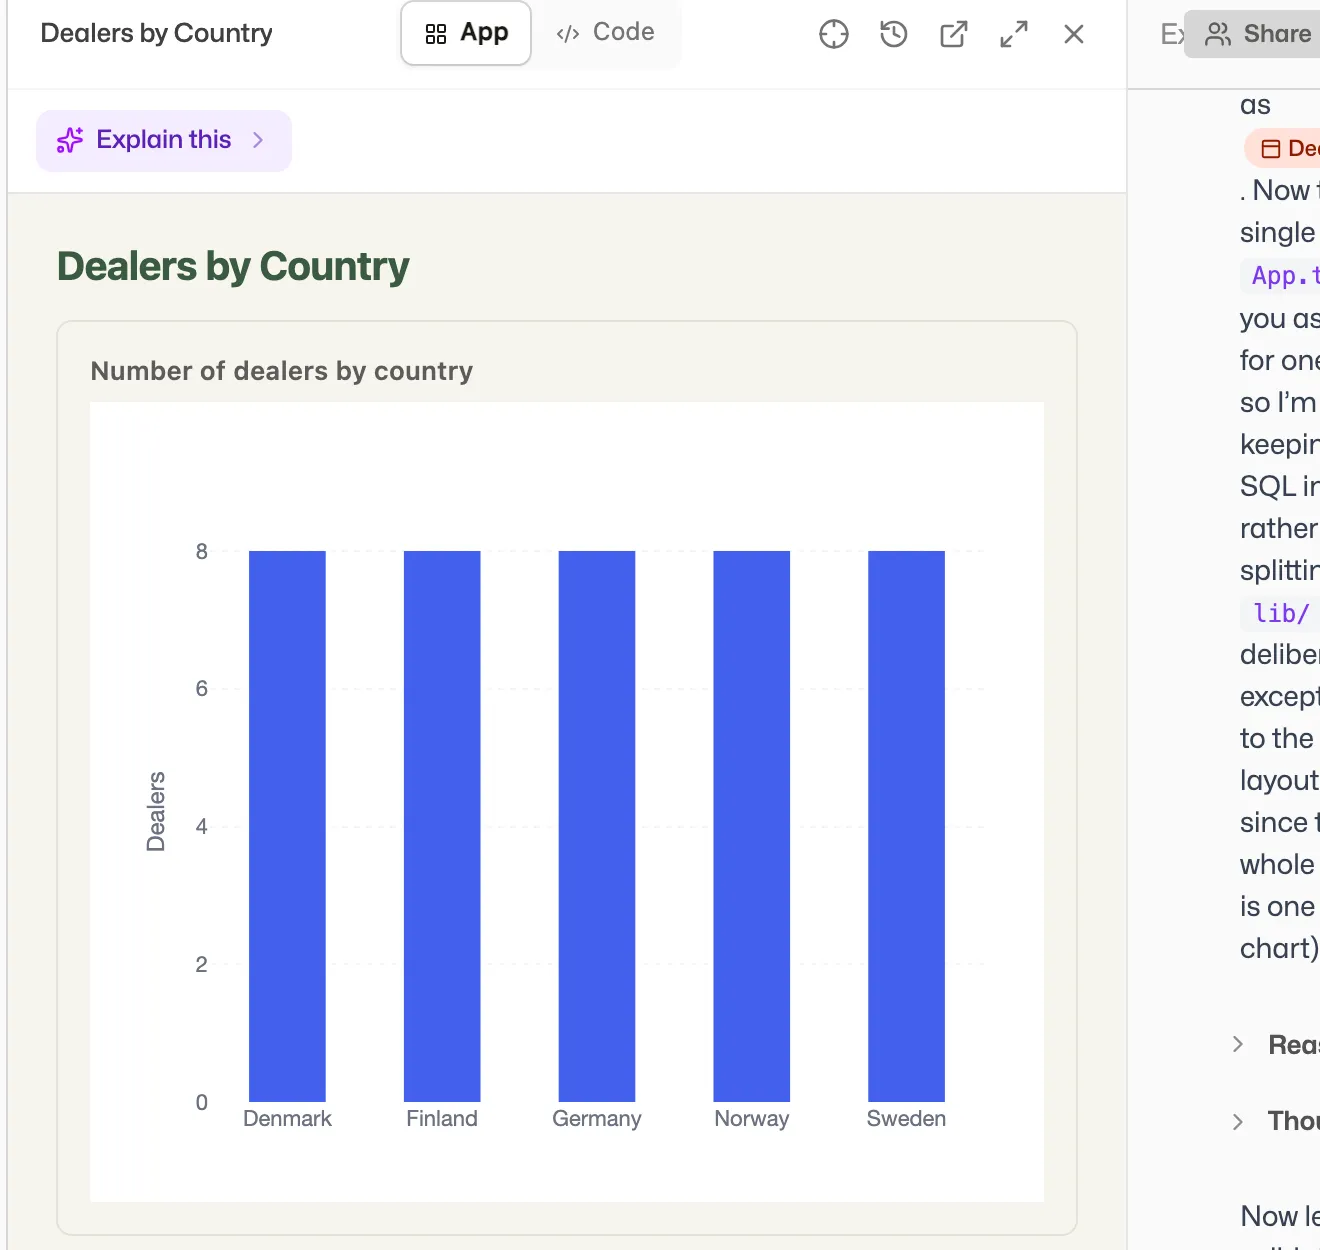
Task: Click the orange artifact chip in chat
Action: 1283,149
